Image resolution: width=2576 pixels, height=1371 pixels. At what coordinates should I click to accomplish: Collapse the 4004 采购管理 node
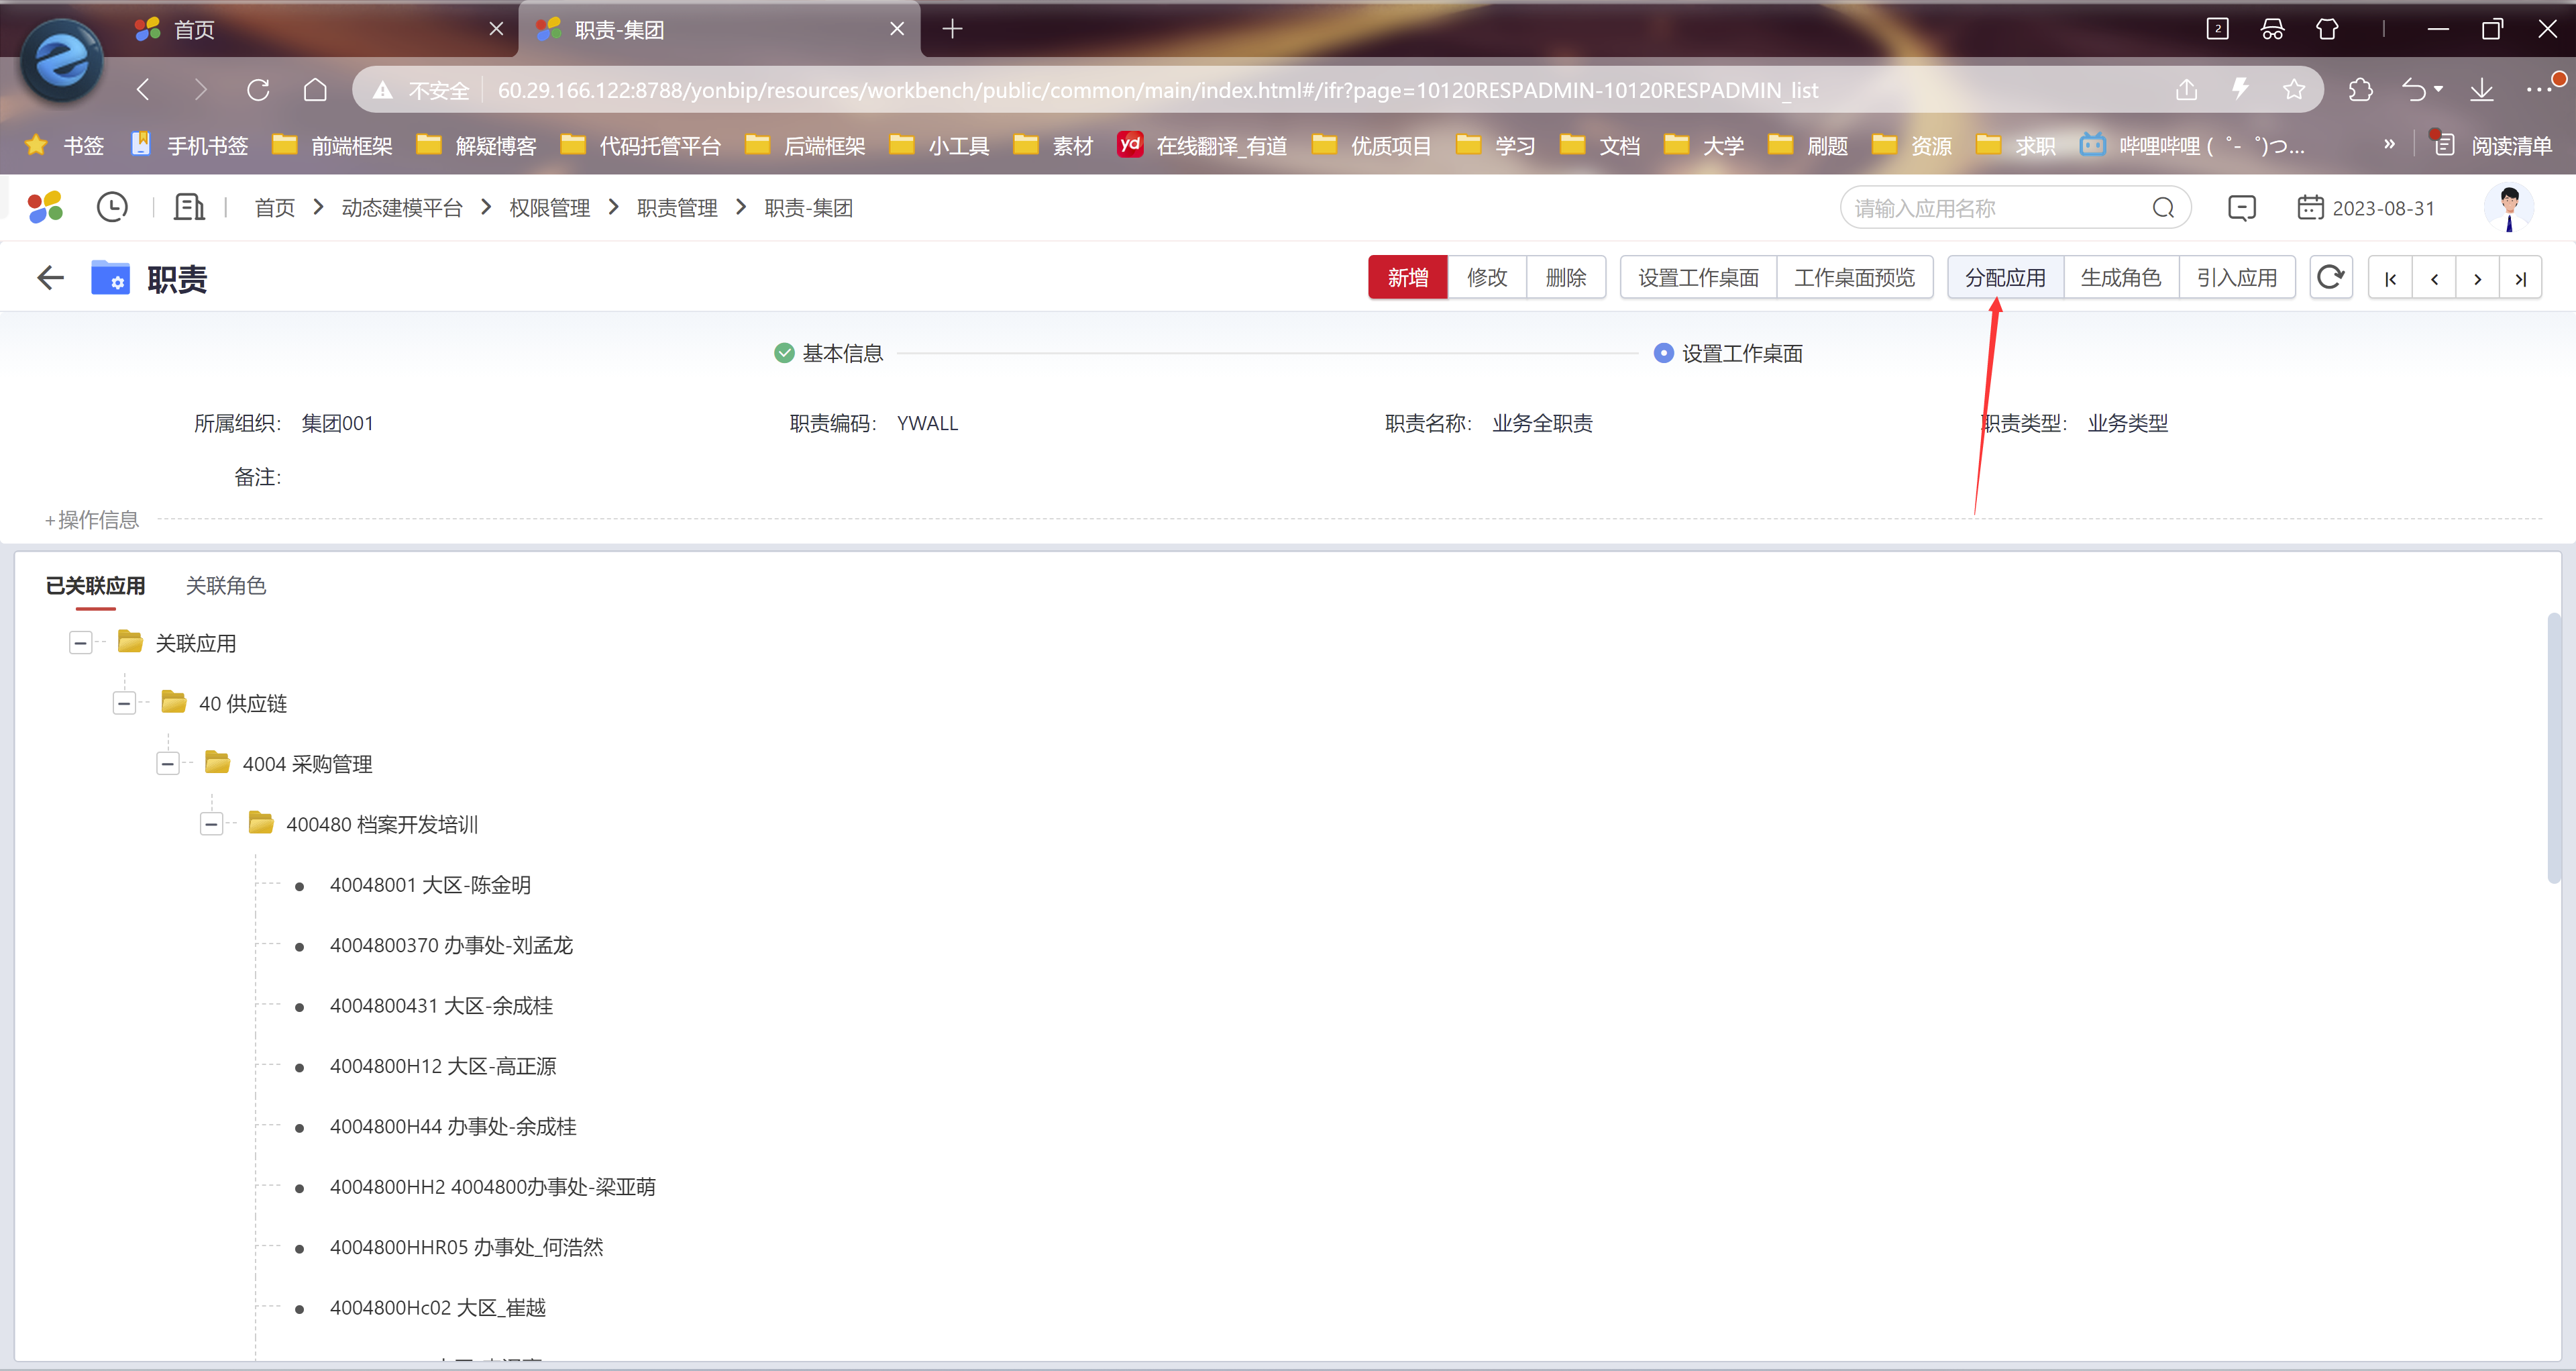(168, 764)
